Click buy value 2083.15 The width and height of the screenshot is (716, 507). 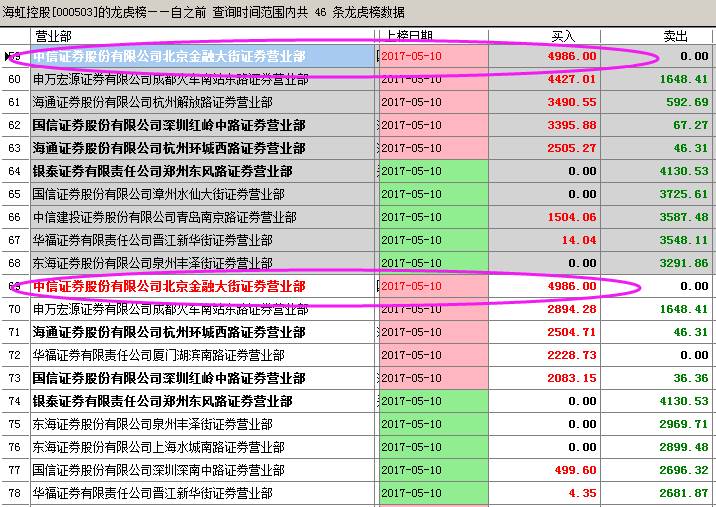(572, 378)
